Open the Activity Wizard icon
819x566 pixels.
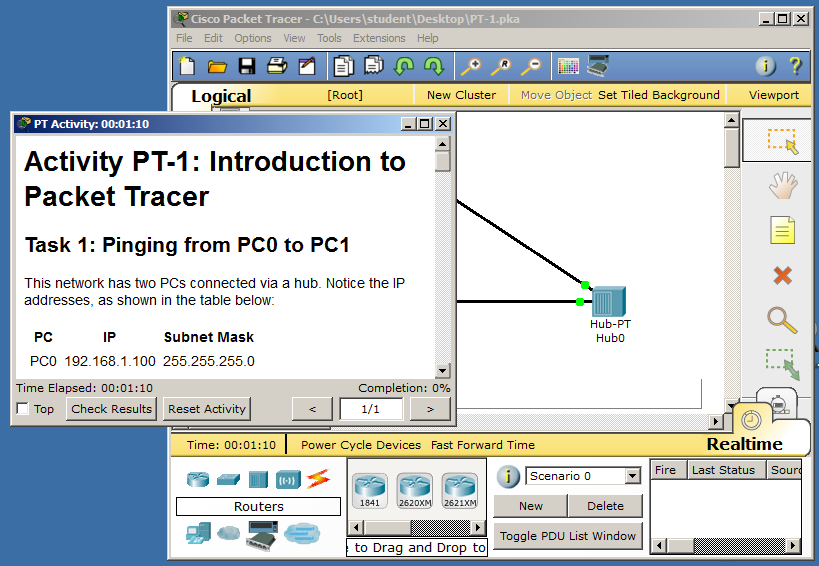point(307,66)
